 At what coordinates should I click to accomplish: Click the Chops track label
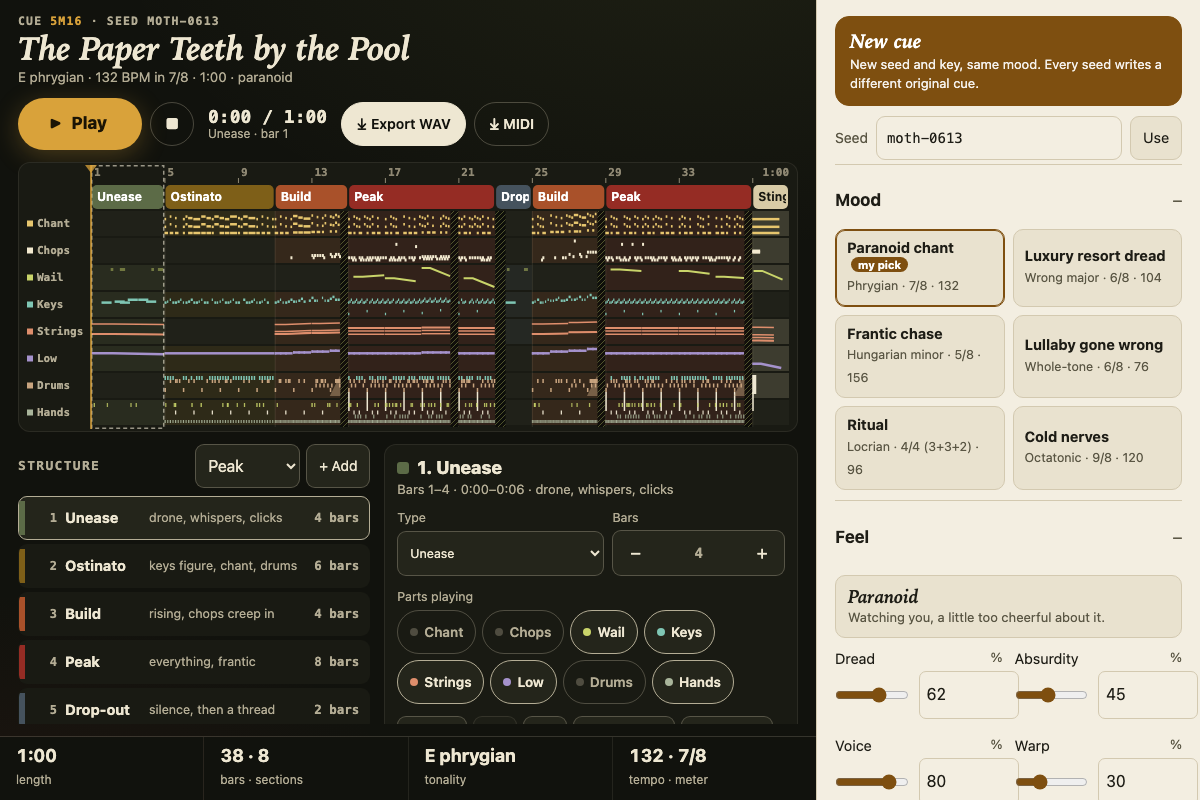coord(53,250)
